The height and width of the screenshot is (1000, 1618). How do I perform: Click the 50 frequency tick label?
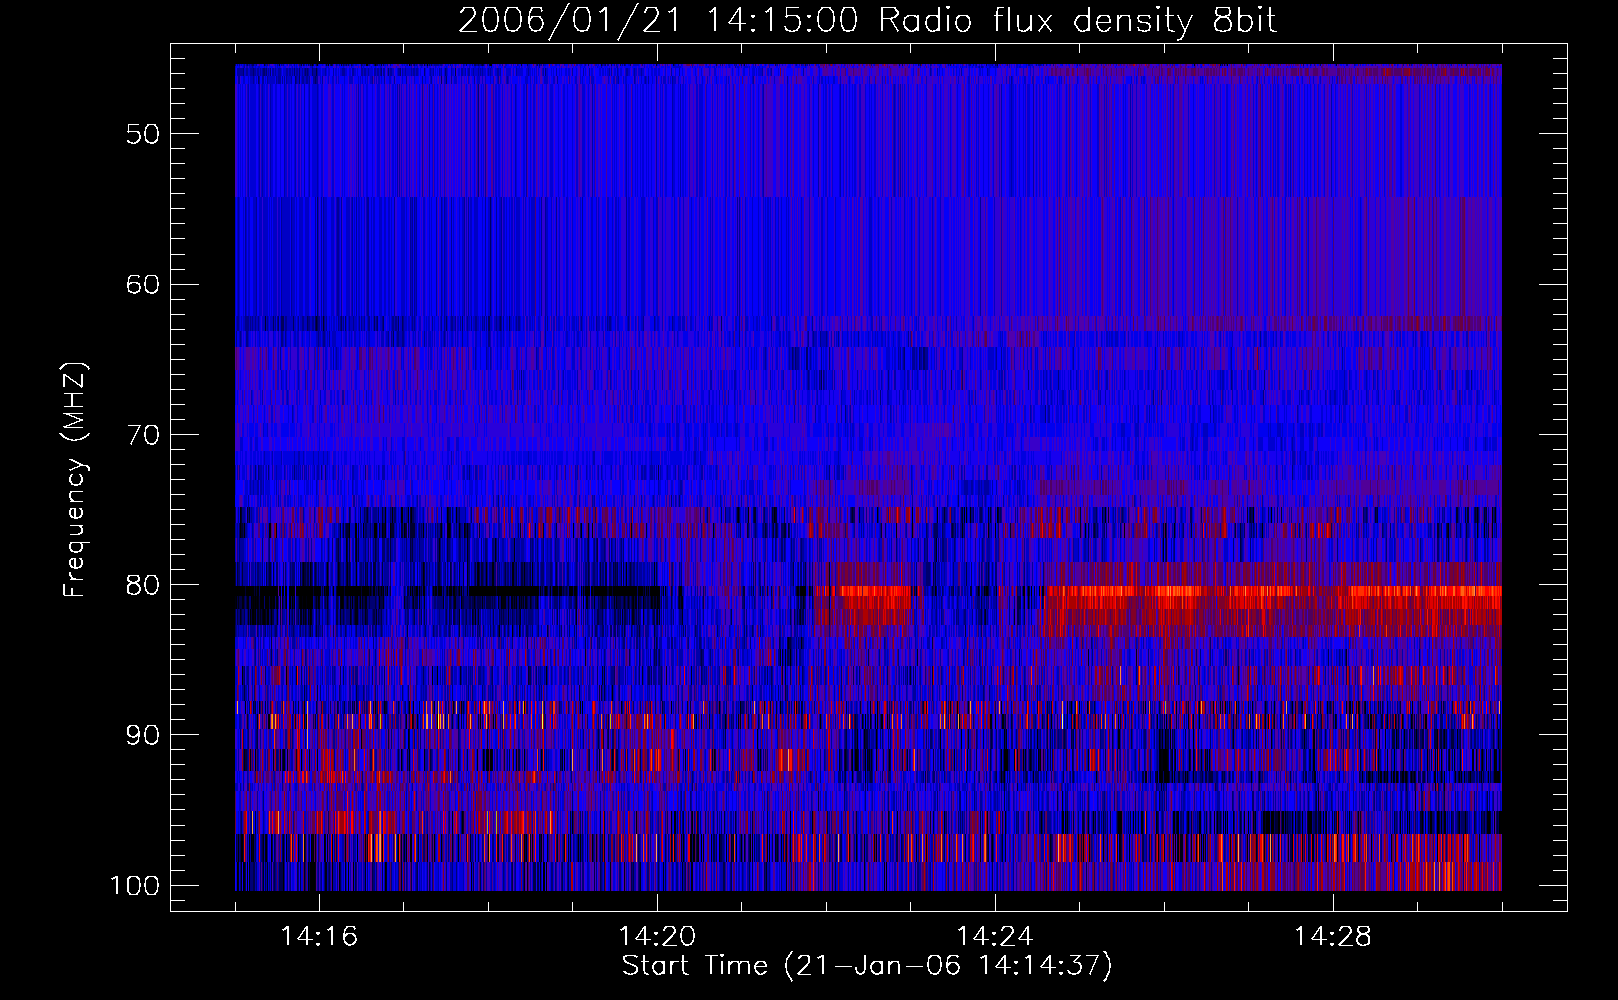pyautogui.click(x=144, y=134)
